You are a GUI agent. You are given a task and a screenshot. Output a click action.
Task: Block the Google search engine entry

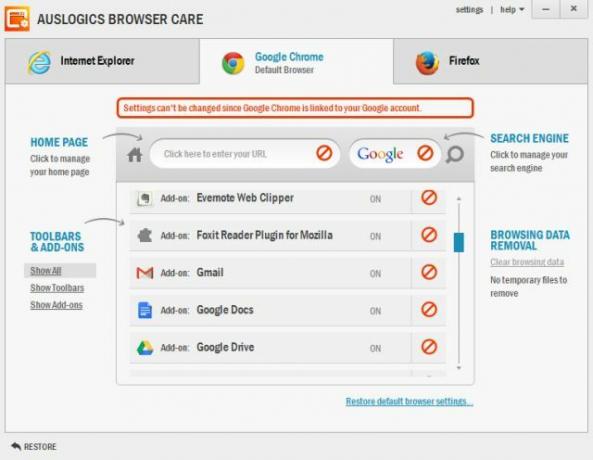coord(425,153)
